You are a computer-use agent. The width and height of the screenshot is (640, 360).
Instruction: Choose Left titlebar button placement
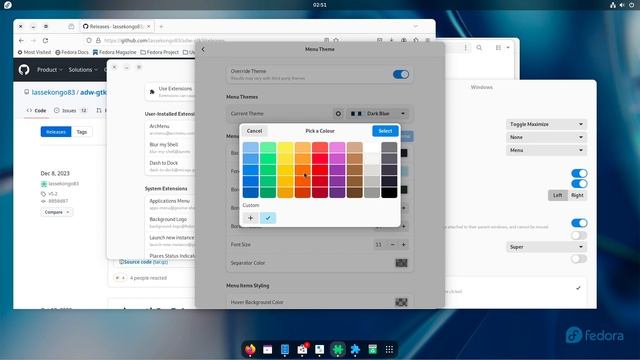[x=558, y=195]
